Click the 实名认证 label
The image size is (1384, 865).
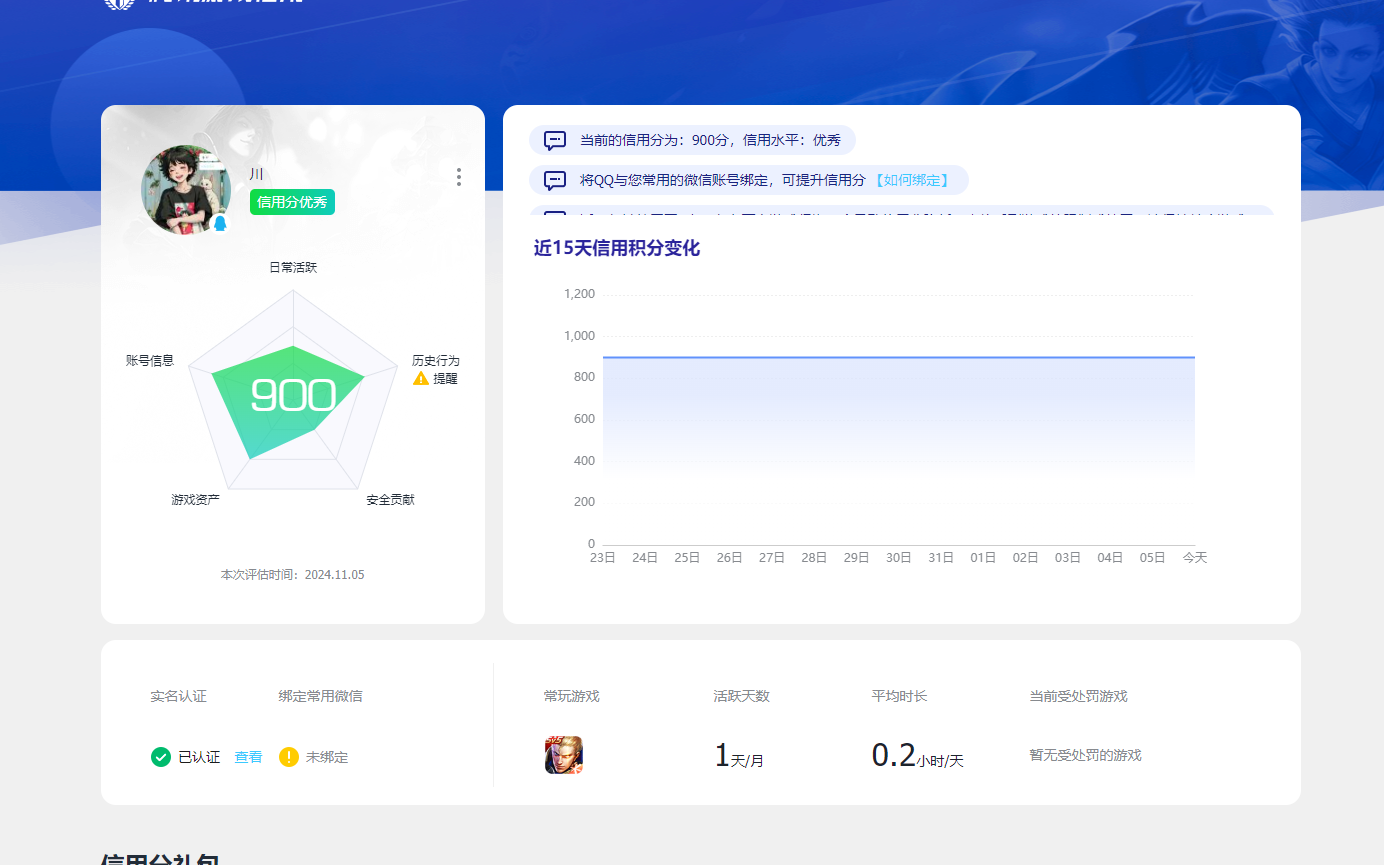[179, 696]
